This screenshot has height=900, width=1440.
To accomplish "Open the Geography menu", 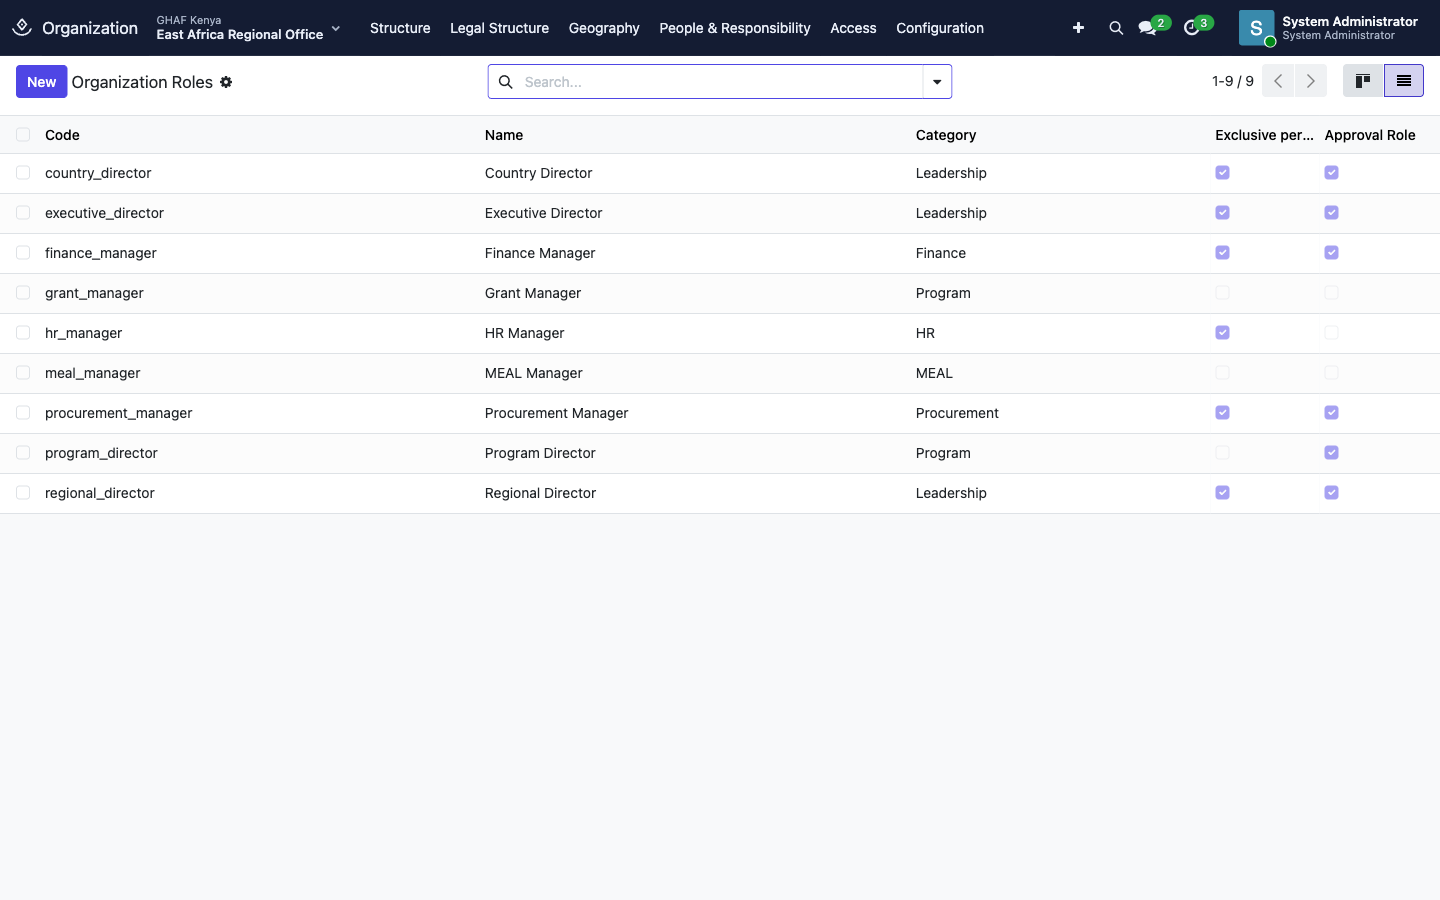I will (x=604, y=28).
